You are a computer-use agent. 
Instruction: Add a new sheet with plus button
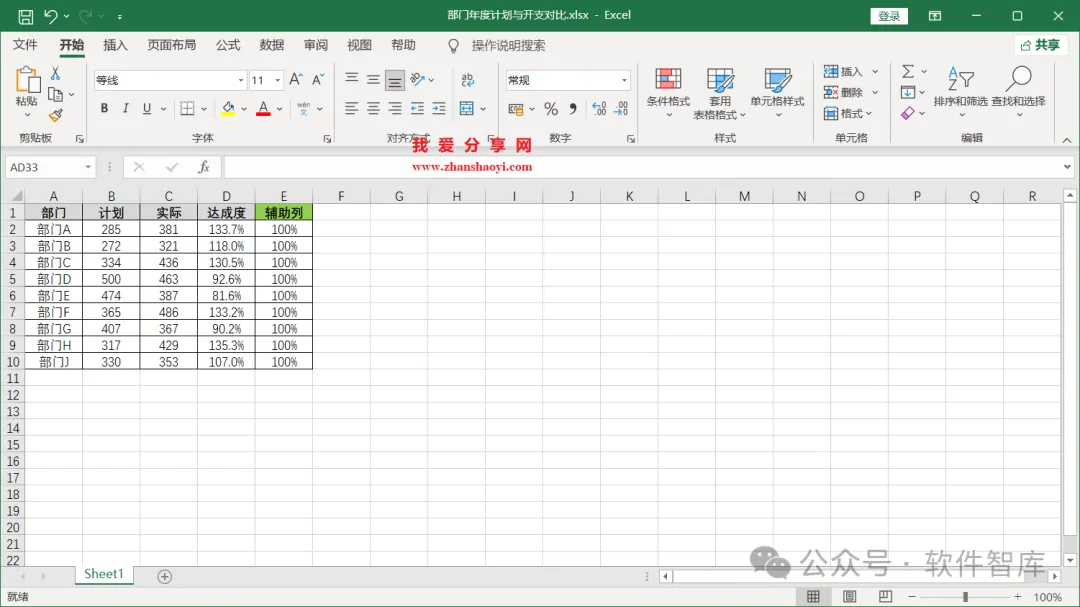click(165, 577)
